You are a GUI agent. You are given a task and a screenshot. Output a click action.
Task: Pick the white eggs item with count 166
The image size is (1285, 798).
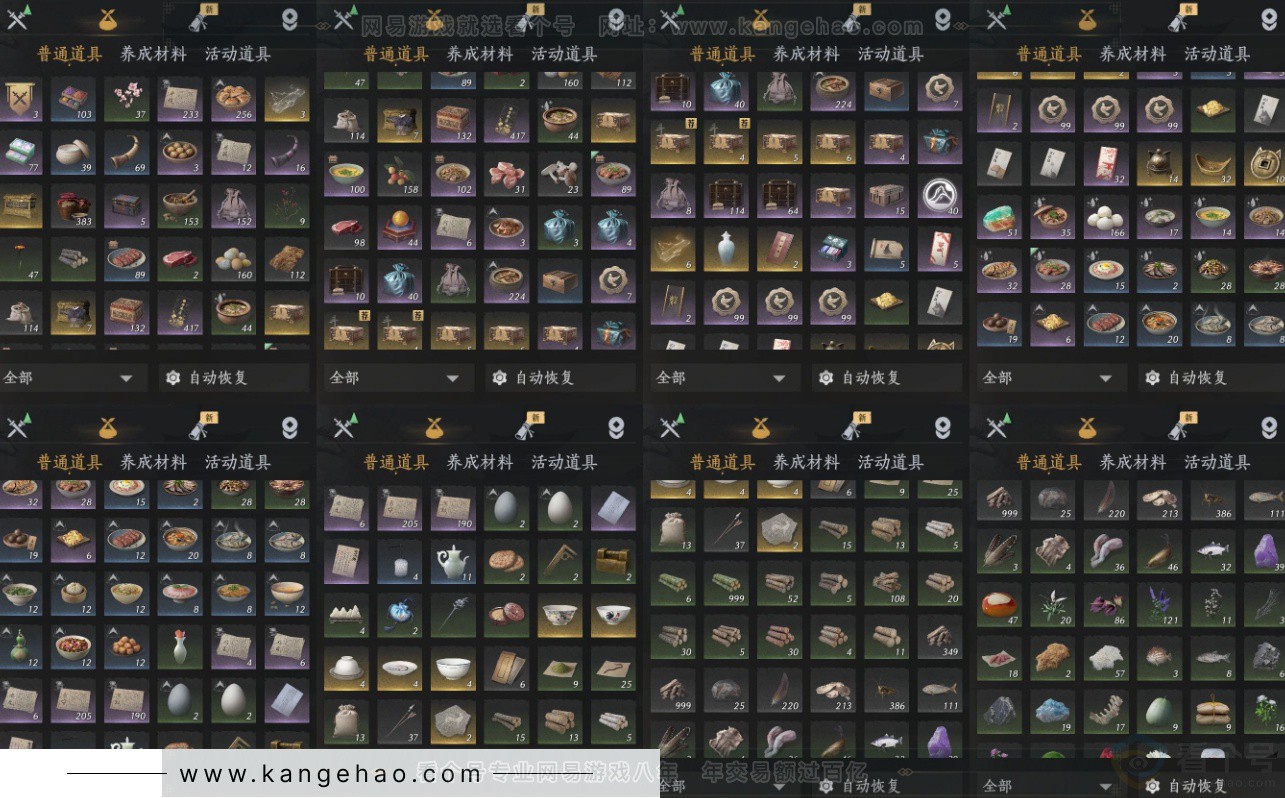(1107, 219)
